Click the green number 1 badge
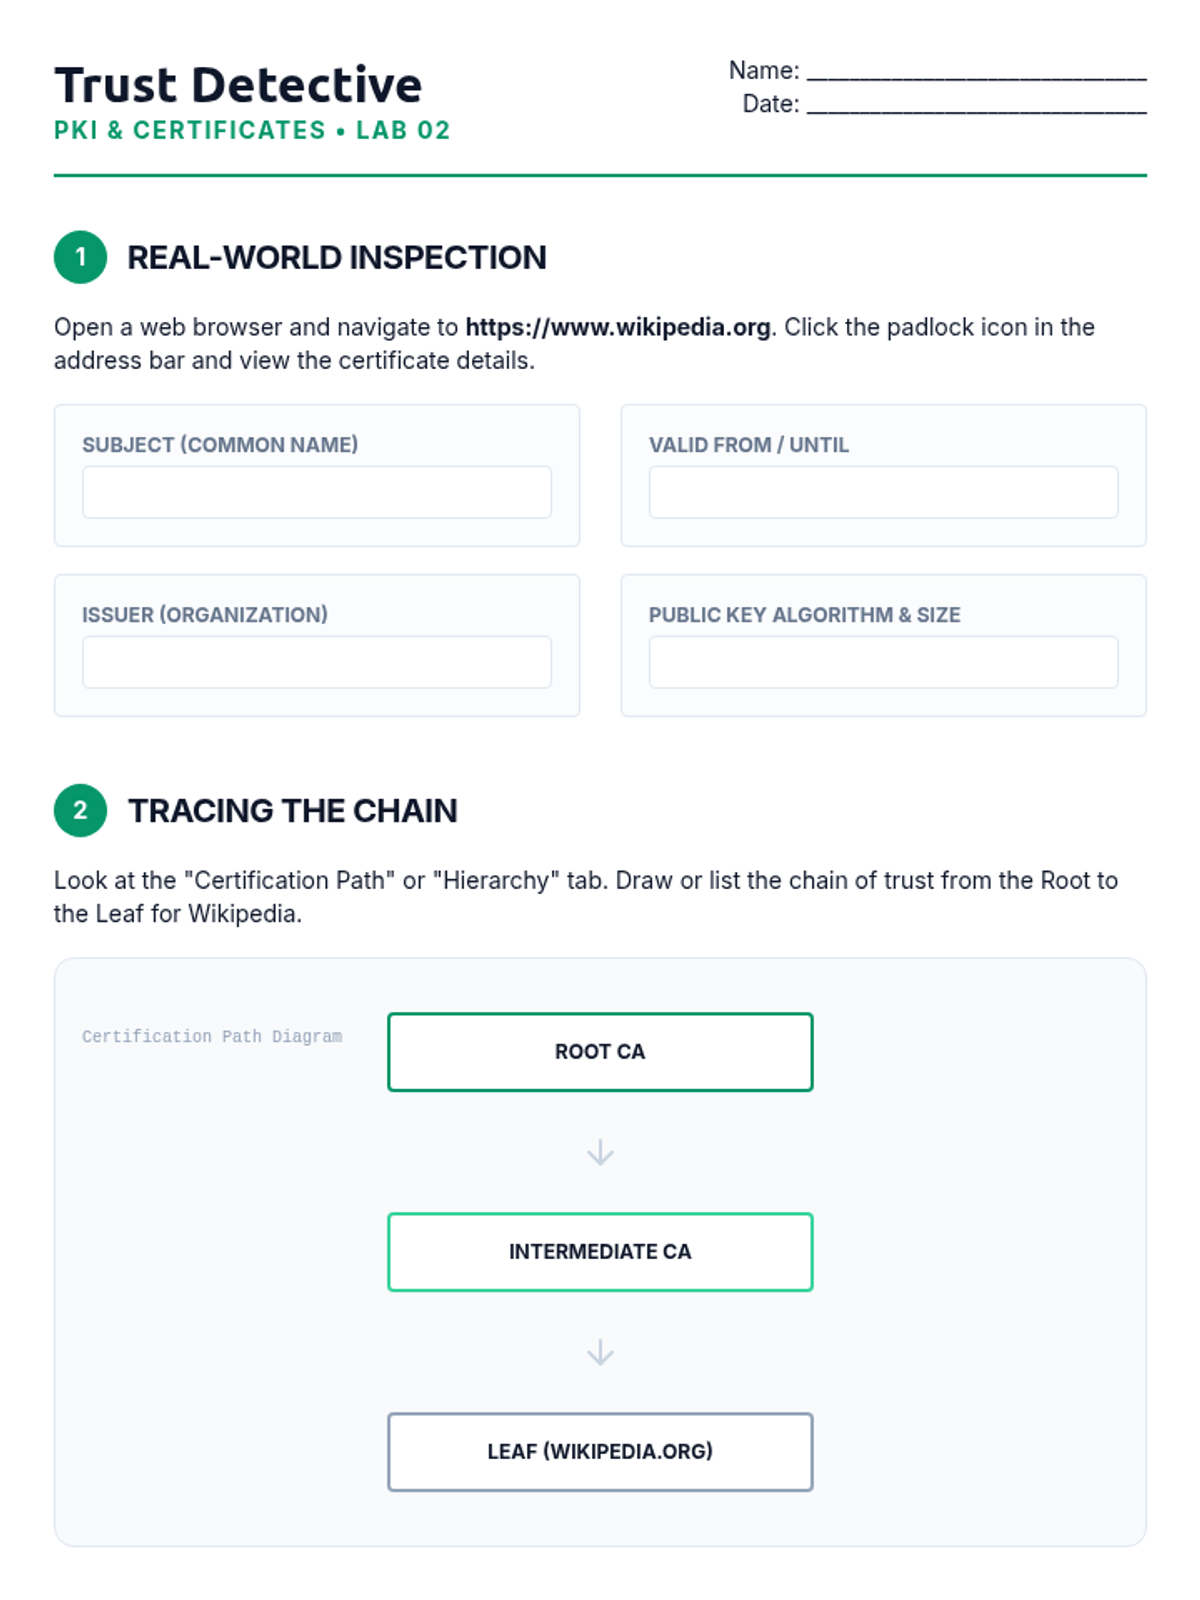 pyautogui.click(x=80, y=257)
